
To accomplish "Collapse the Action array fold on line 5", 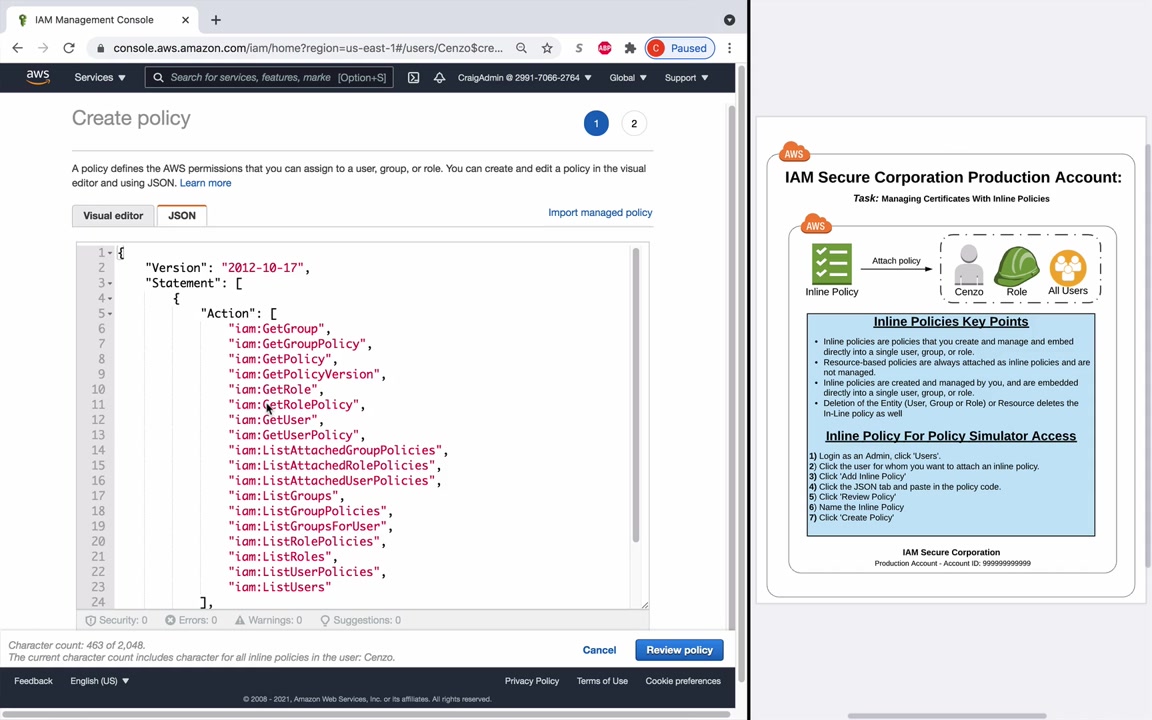I will click(x=110, y=313).
